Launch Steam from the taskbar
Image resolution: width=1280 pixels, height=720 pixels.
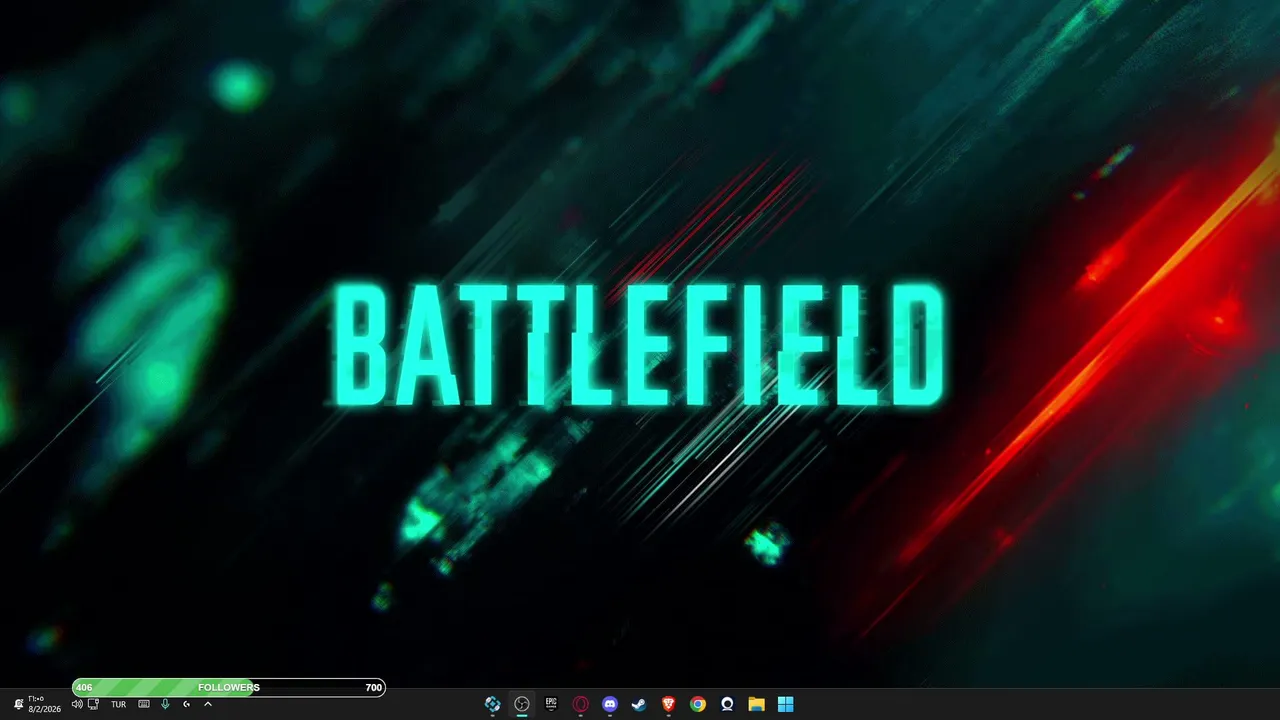(x=639, y=704)
